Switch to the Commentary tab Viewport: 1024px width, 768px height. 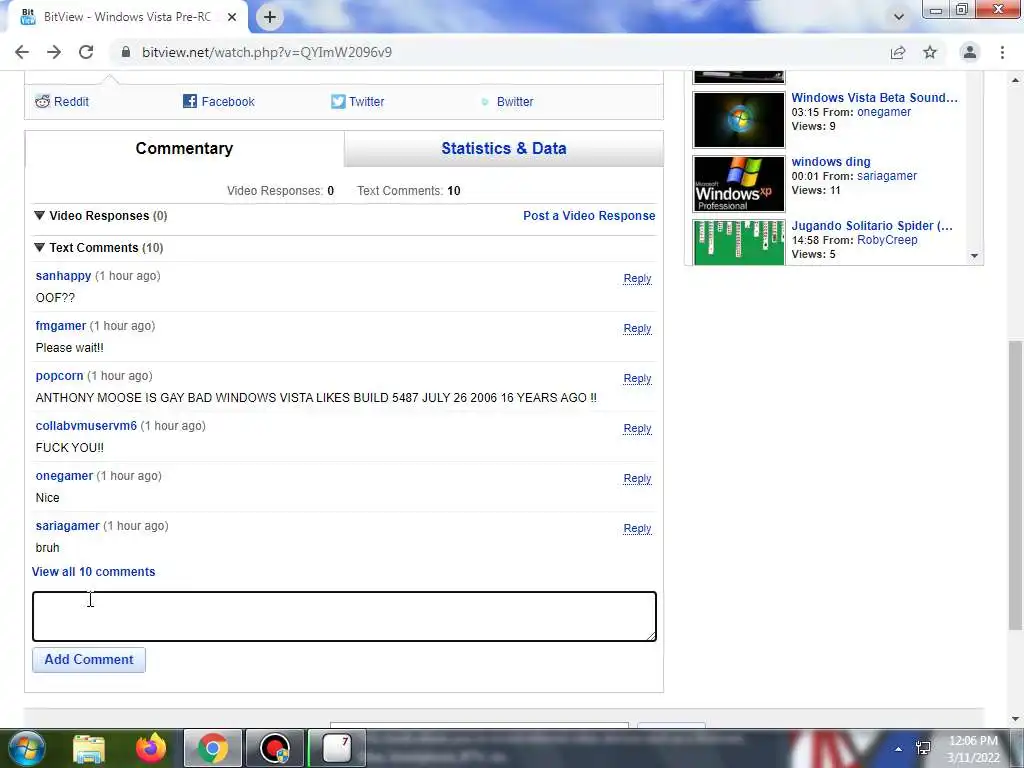[184, 148]
